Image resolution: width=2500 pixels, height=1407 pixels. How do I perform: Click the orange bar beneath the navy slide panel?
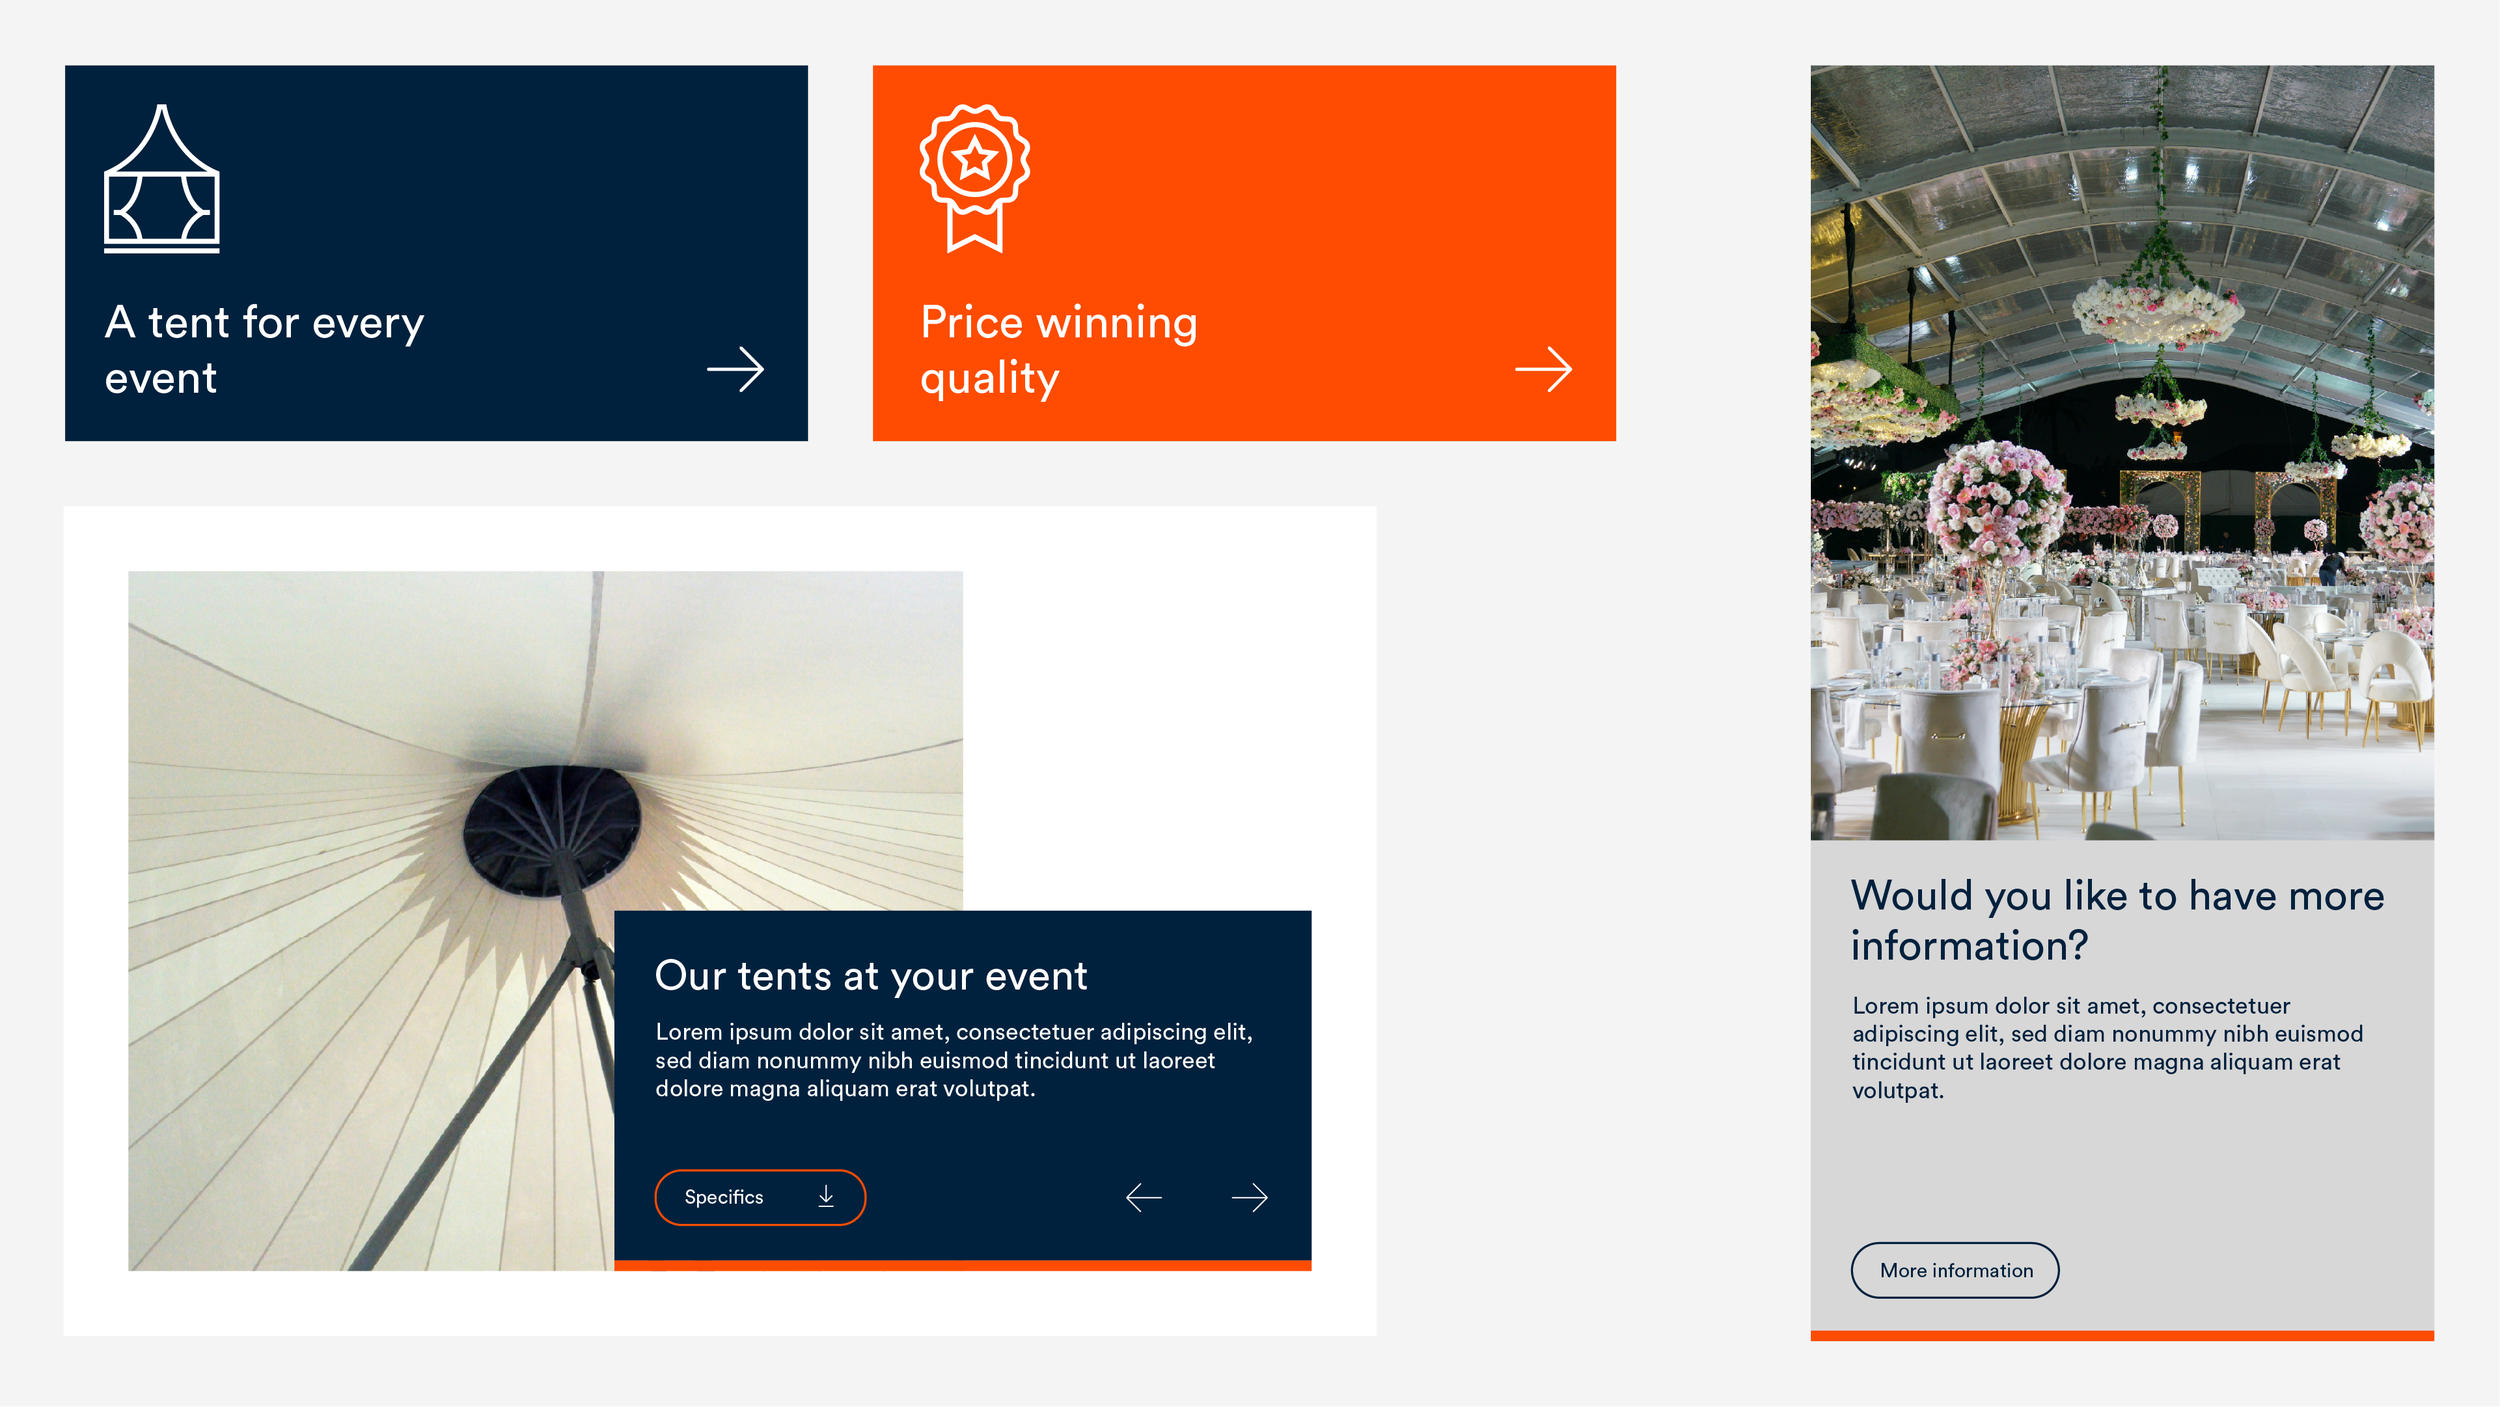(963, 1266)
